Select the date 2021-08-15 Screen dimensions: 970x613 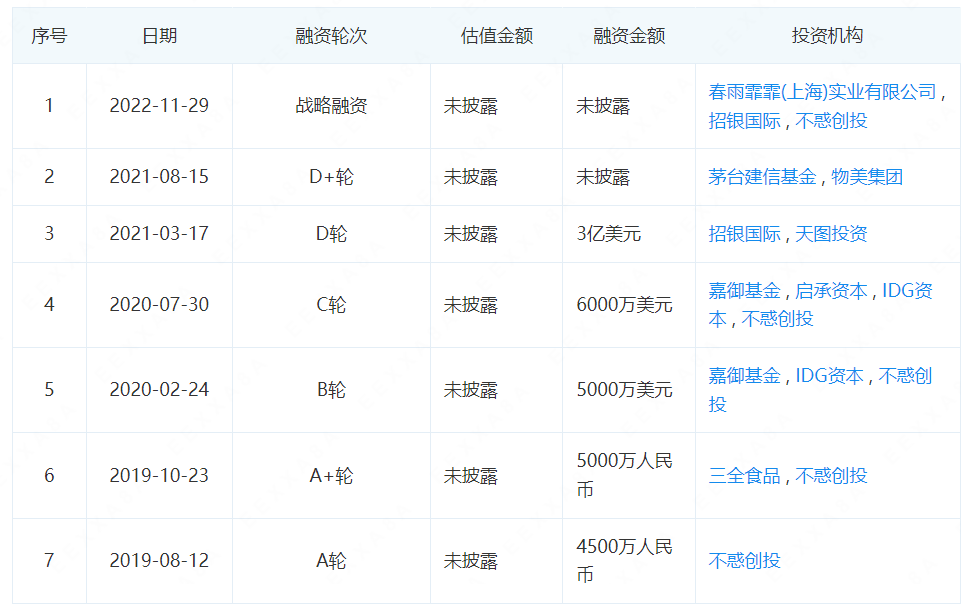tap(159, 177)
